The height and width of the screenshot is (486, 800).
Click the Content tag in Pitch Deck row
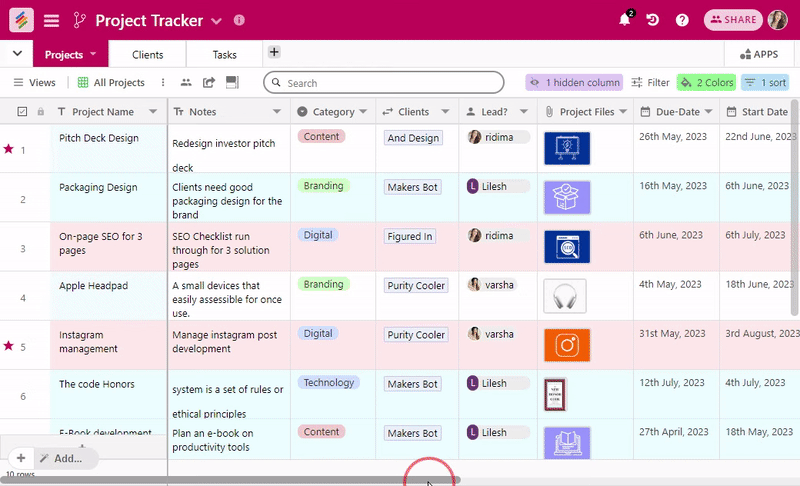[321, 137]
